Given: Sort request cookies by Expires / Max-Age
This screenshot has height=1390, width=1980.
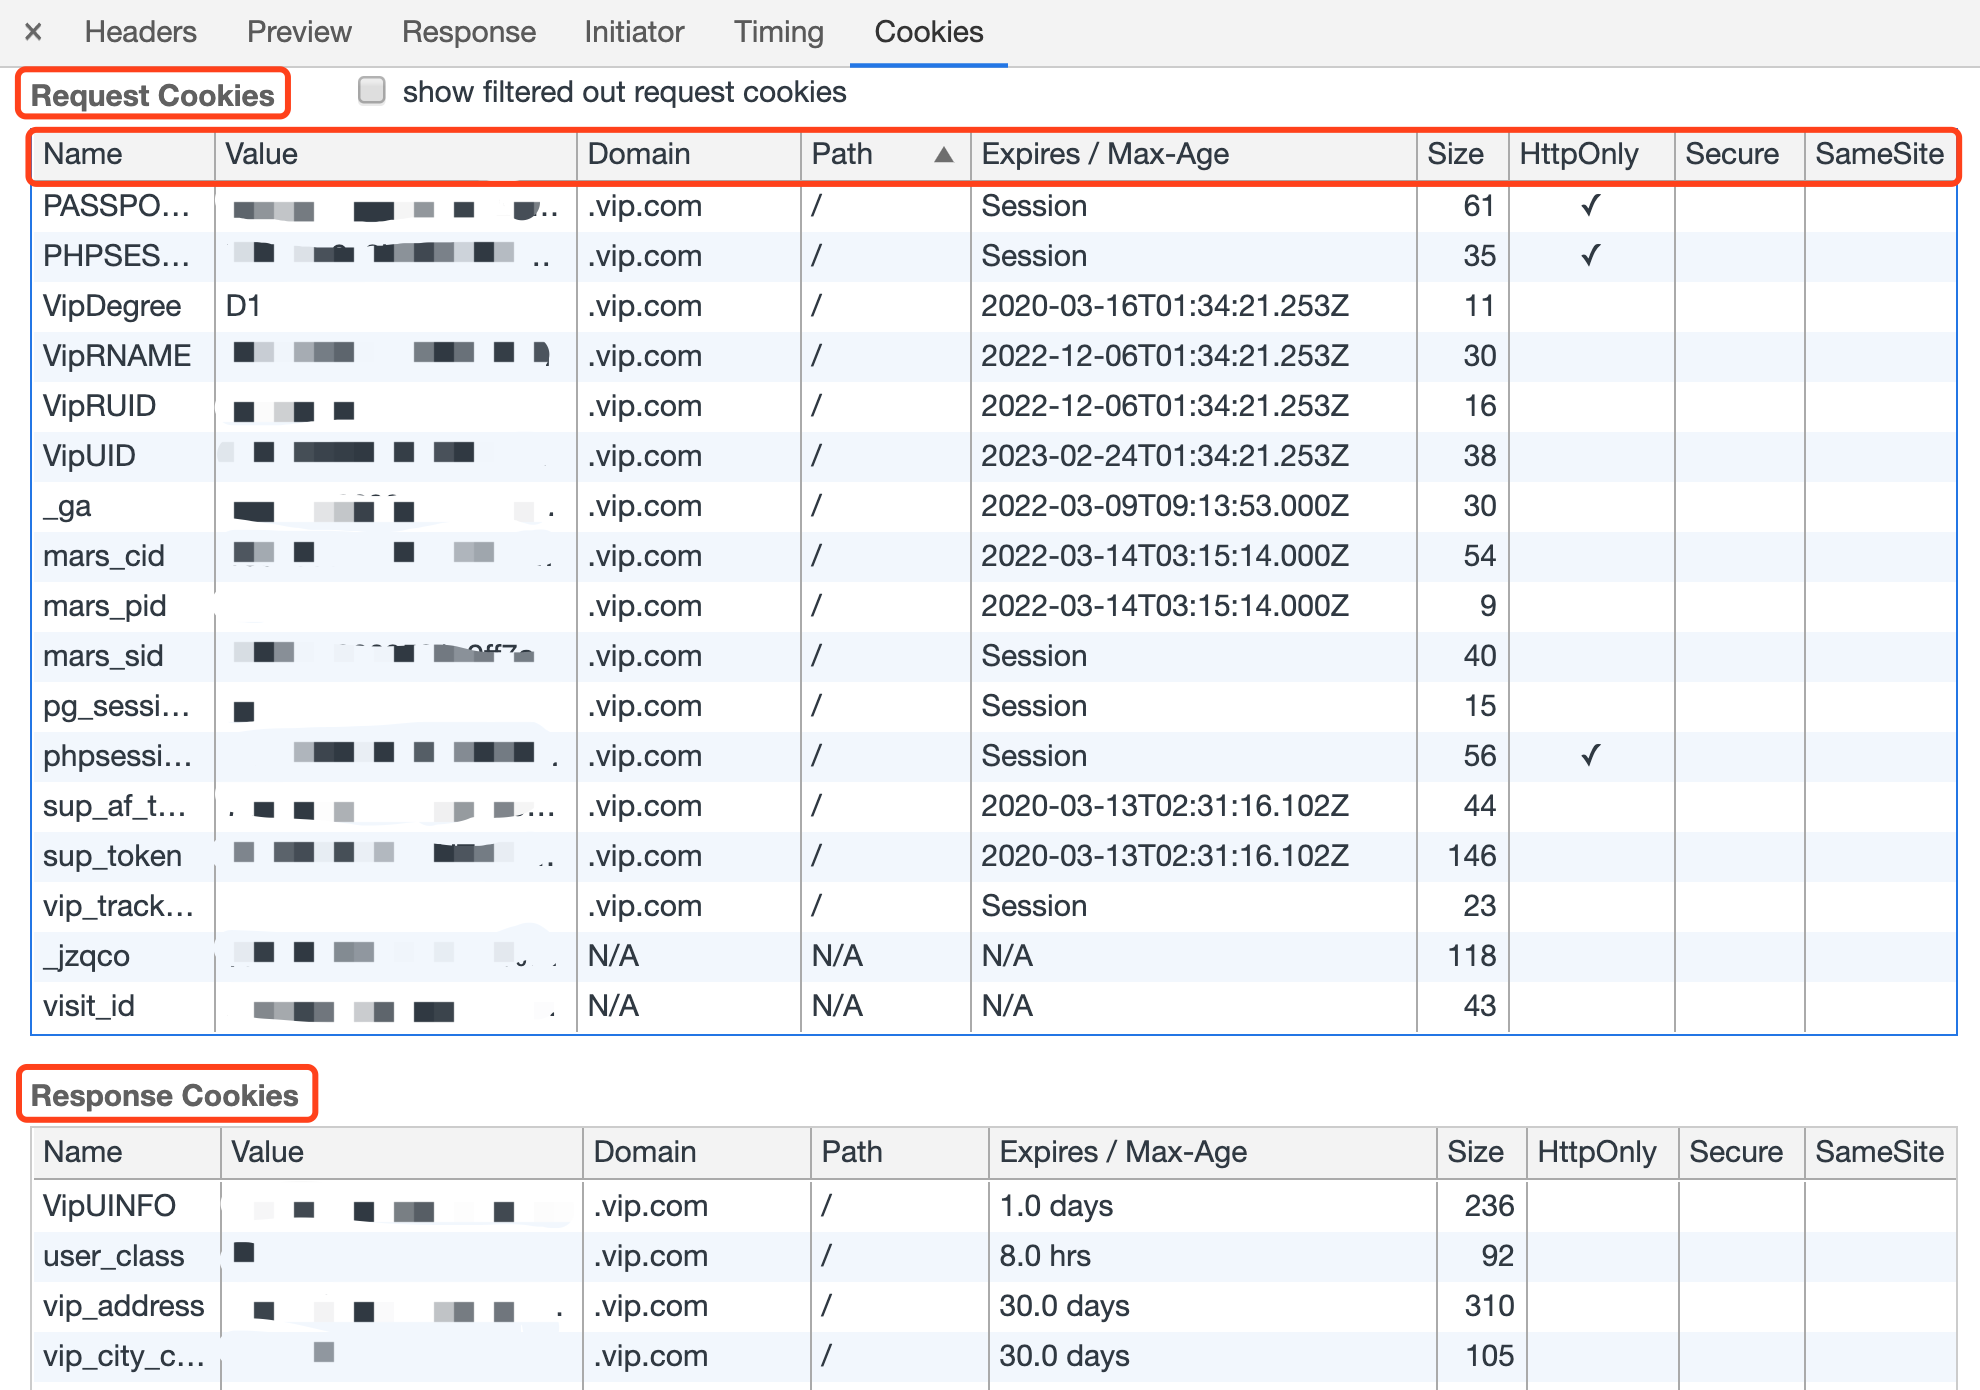Looking at the screenshot, I should click(x=1105, y=155).
